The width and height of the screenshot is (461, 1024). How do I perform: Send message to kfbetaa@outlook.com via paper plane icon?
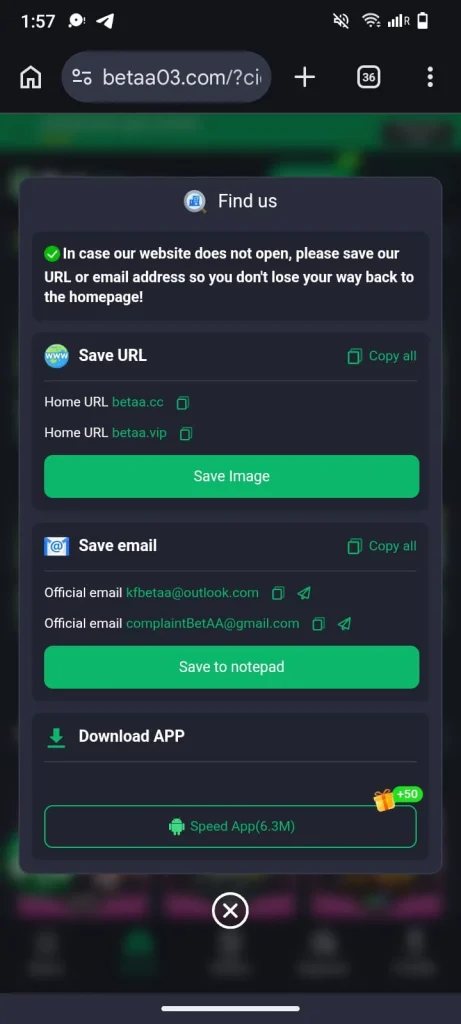point(304,593)
